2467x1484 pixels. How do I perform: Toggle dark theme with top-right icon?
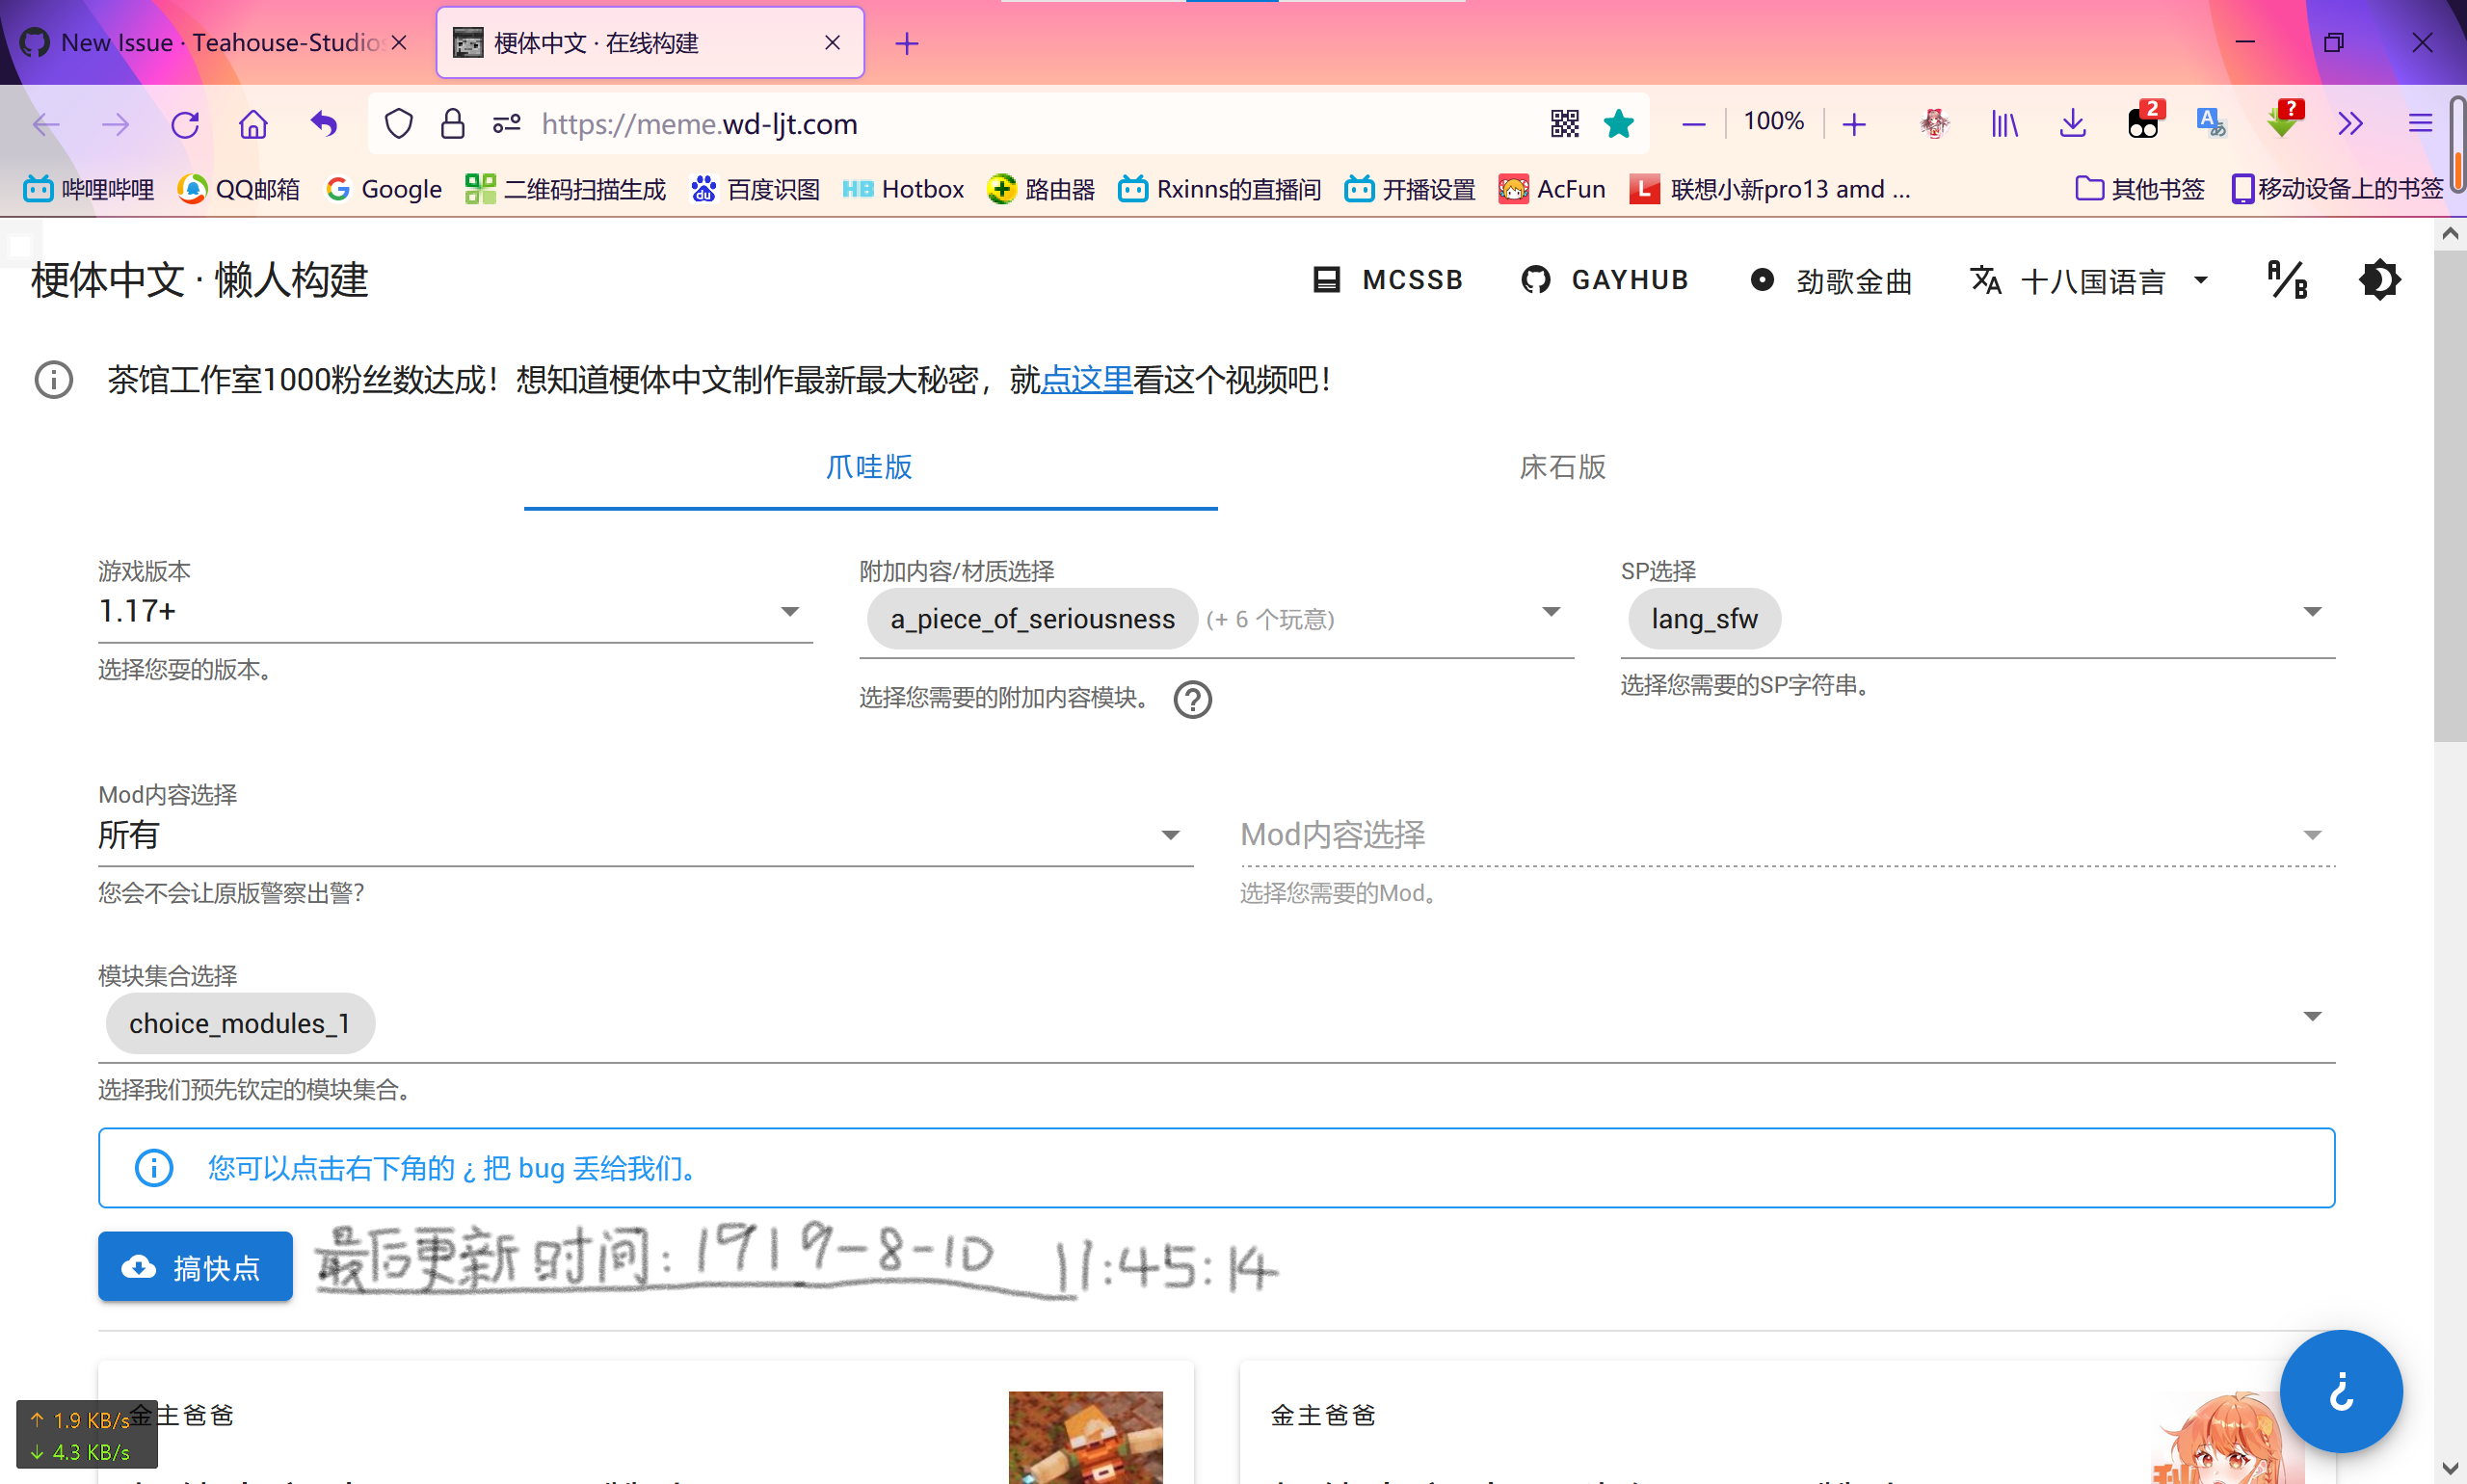click(x=2380, y=280)
